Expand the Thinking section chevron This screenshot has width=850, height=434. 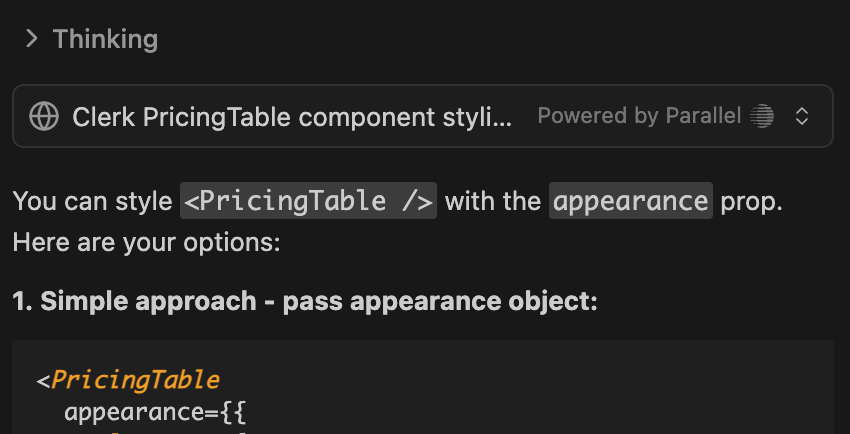pyautogui.click(x=31, y=39)
